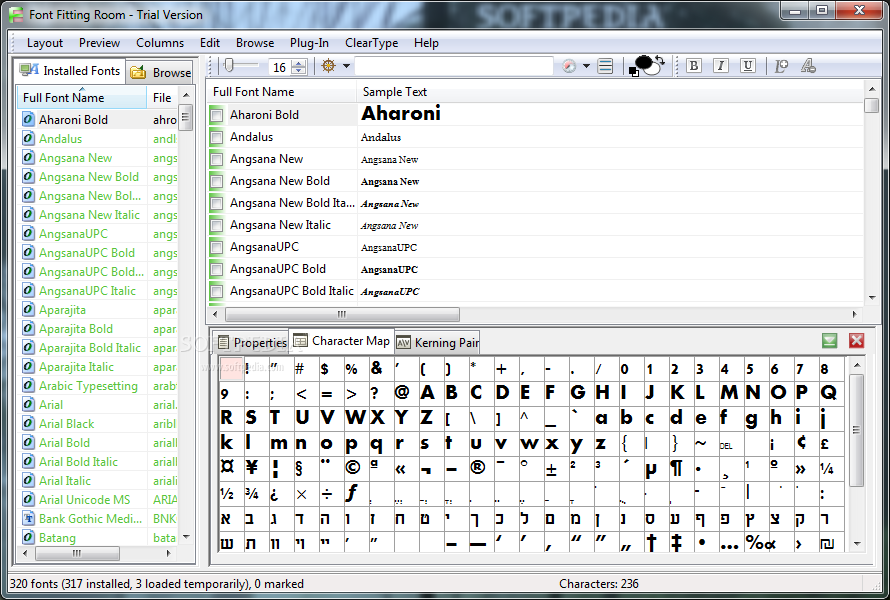Click the unload font icon

pyautogui.click(x=808, y=66)
